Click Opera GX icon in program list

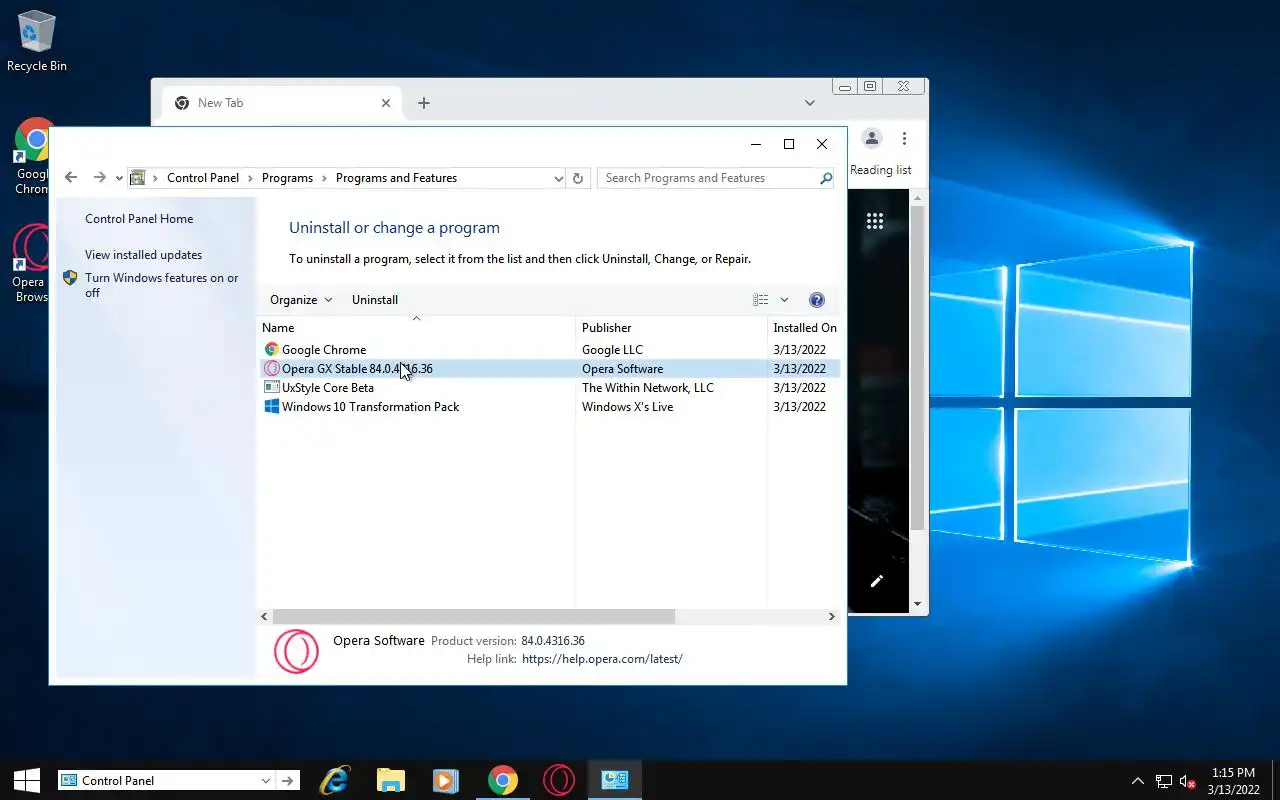pos(271,369)
